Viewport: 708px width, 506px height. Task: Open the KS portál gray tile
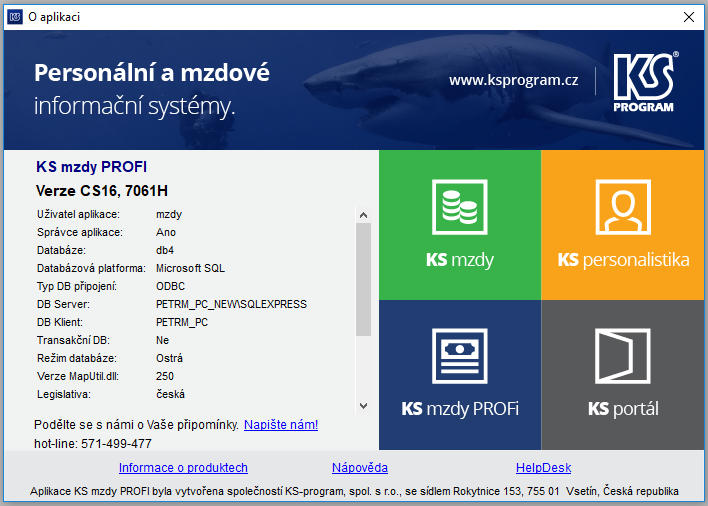[623, 375]
